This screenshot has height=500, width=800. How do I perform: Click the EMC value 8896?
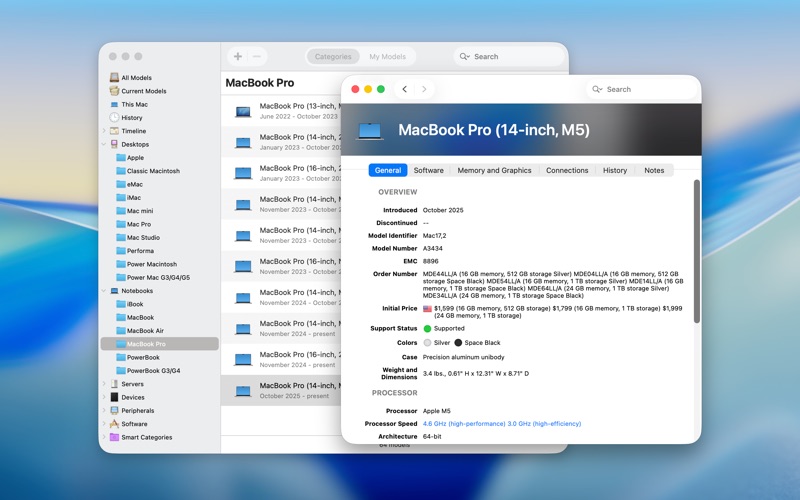coord(430,261)
